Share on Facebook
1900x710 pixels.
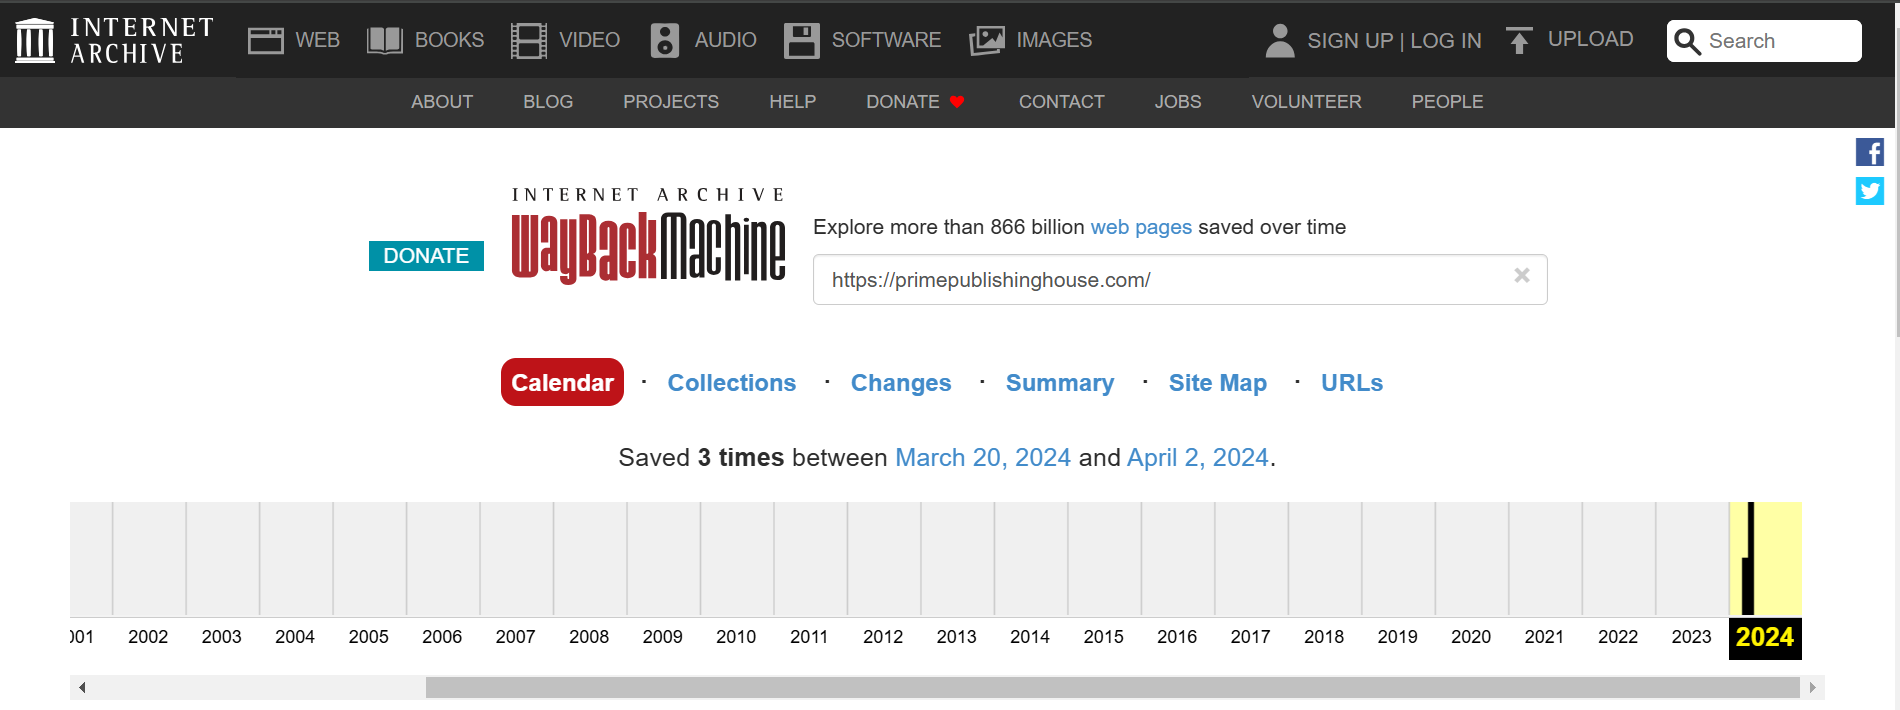pyautogui.click(x=1870, y=152)
